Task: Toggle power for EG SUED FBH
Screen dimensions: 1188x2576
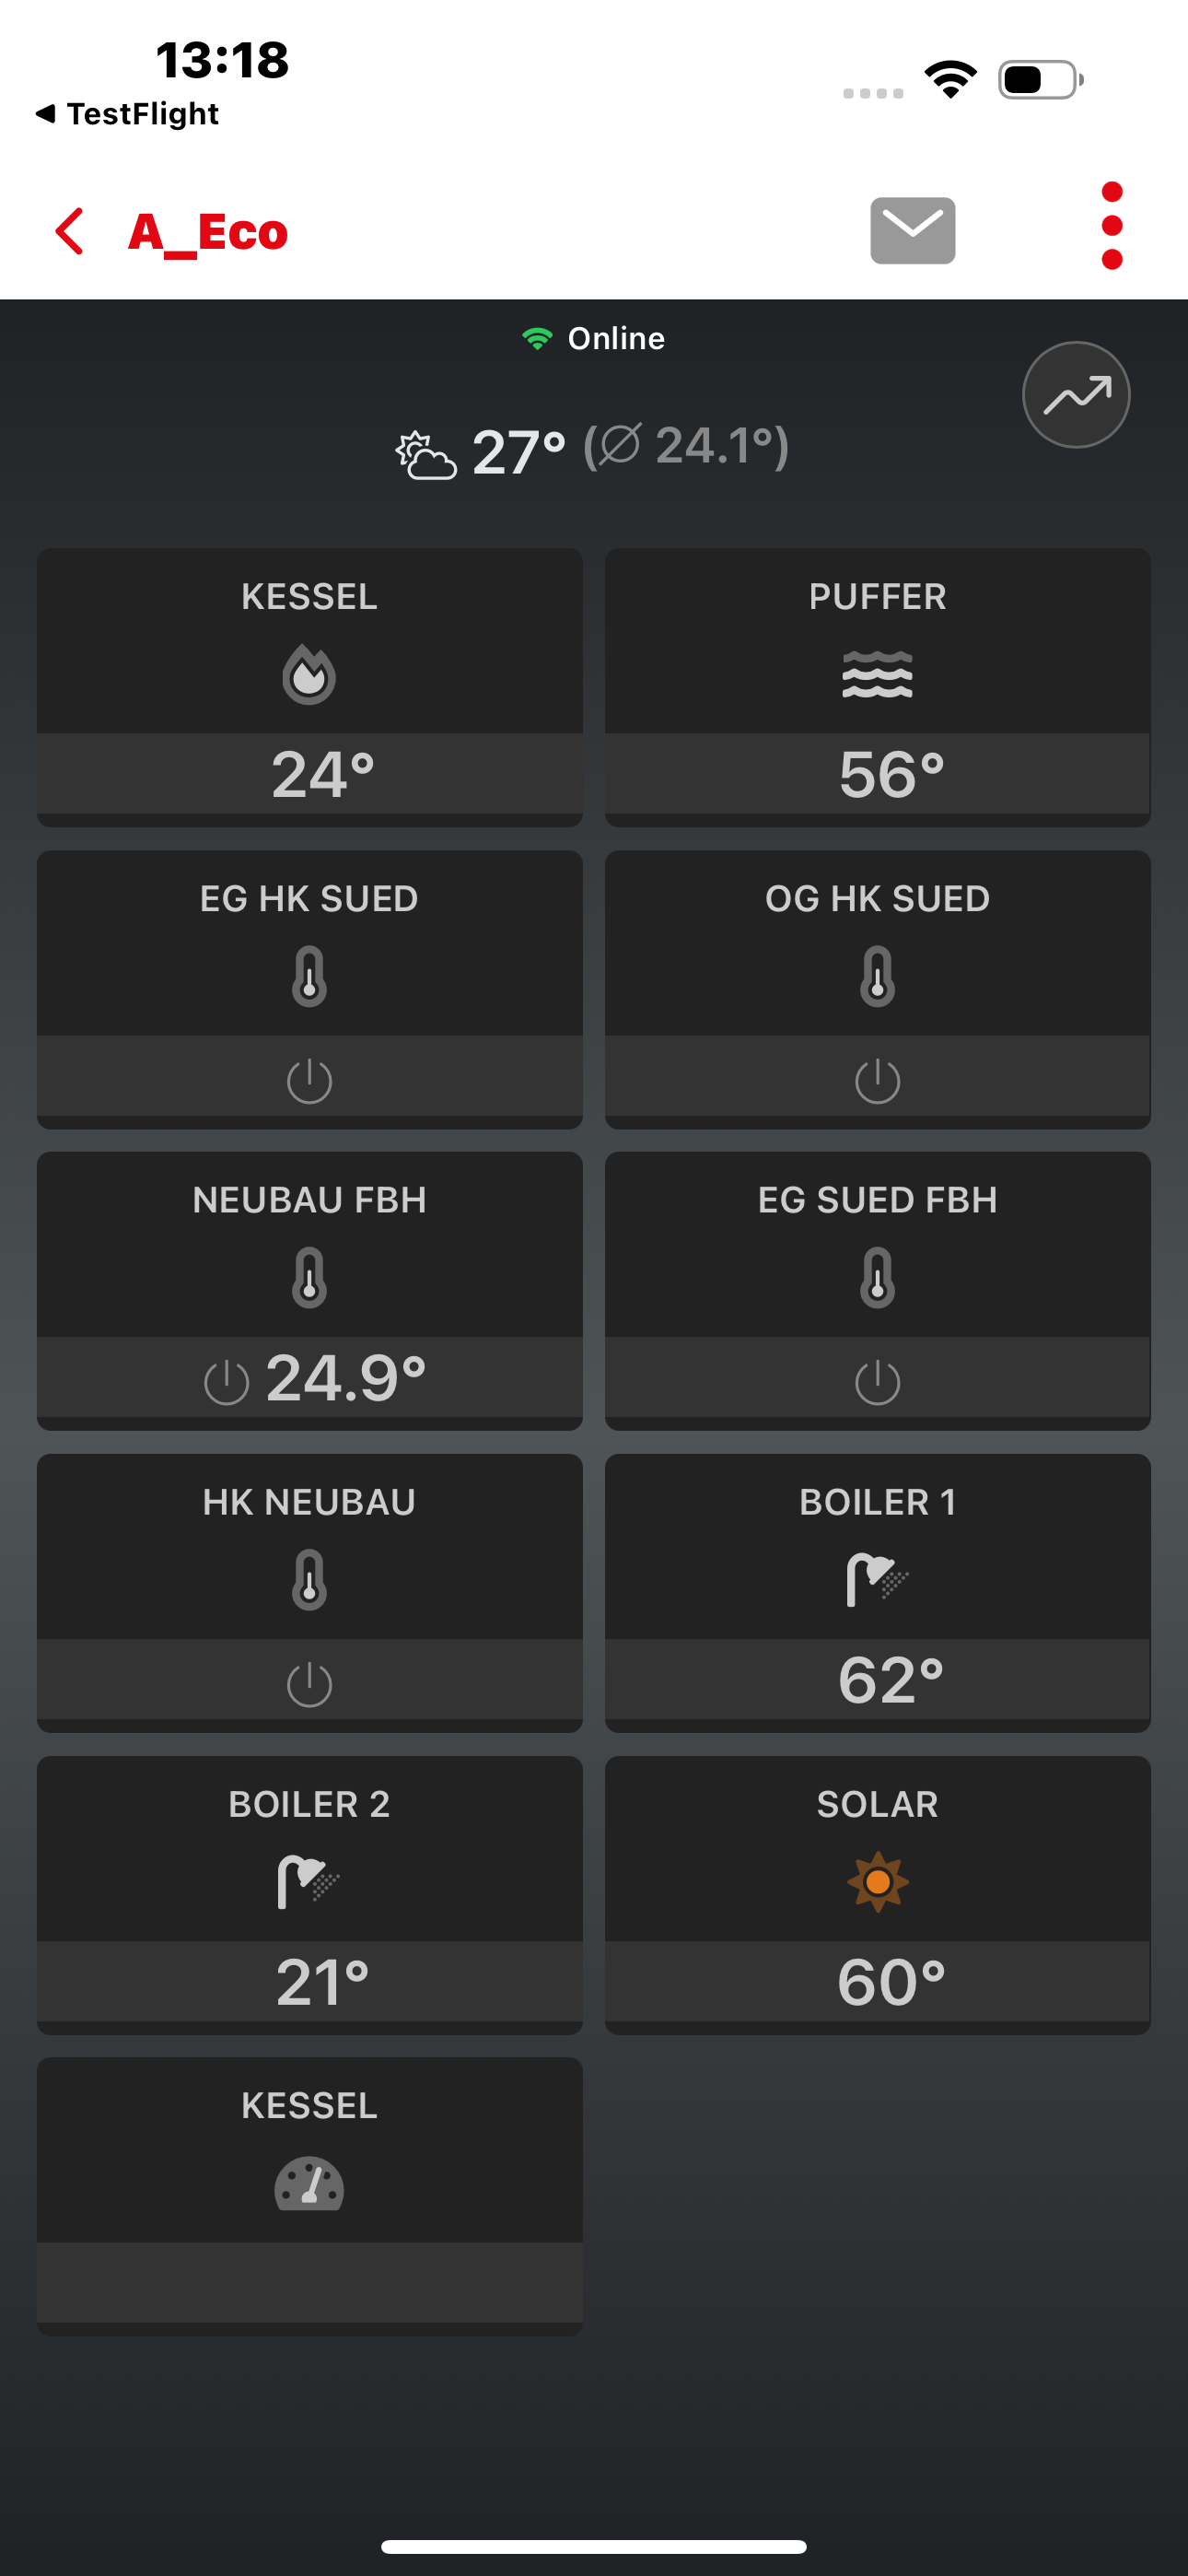Action: (877, 1383)
